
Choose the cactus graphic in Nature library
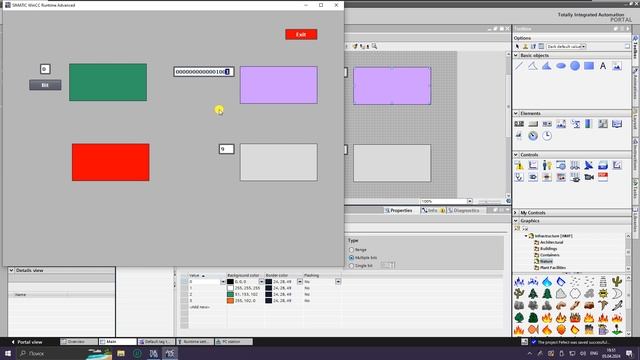(617, 281)
